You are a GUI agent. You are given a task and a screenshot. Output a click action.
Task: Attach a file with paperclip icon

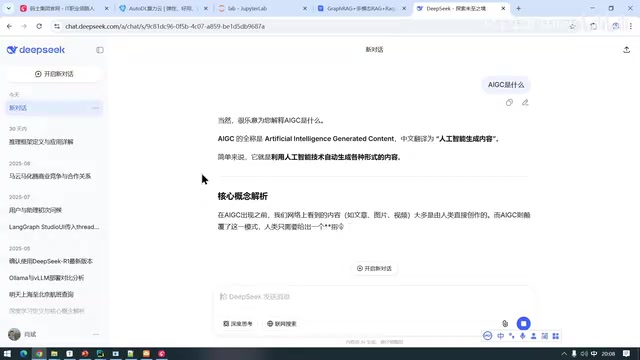tap(505, 323)
